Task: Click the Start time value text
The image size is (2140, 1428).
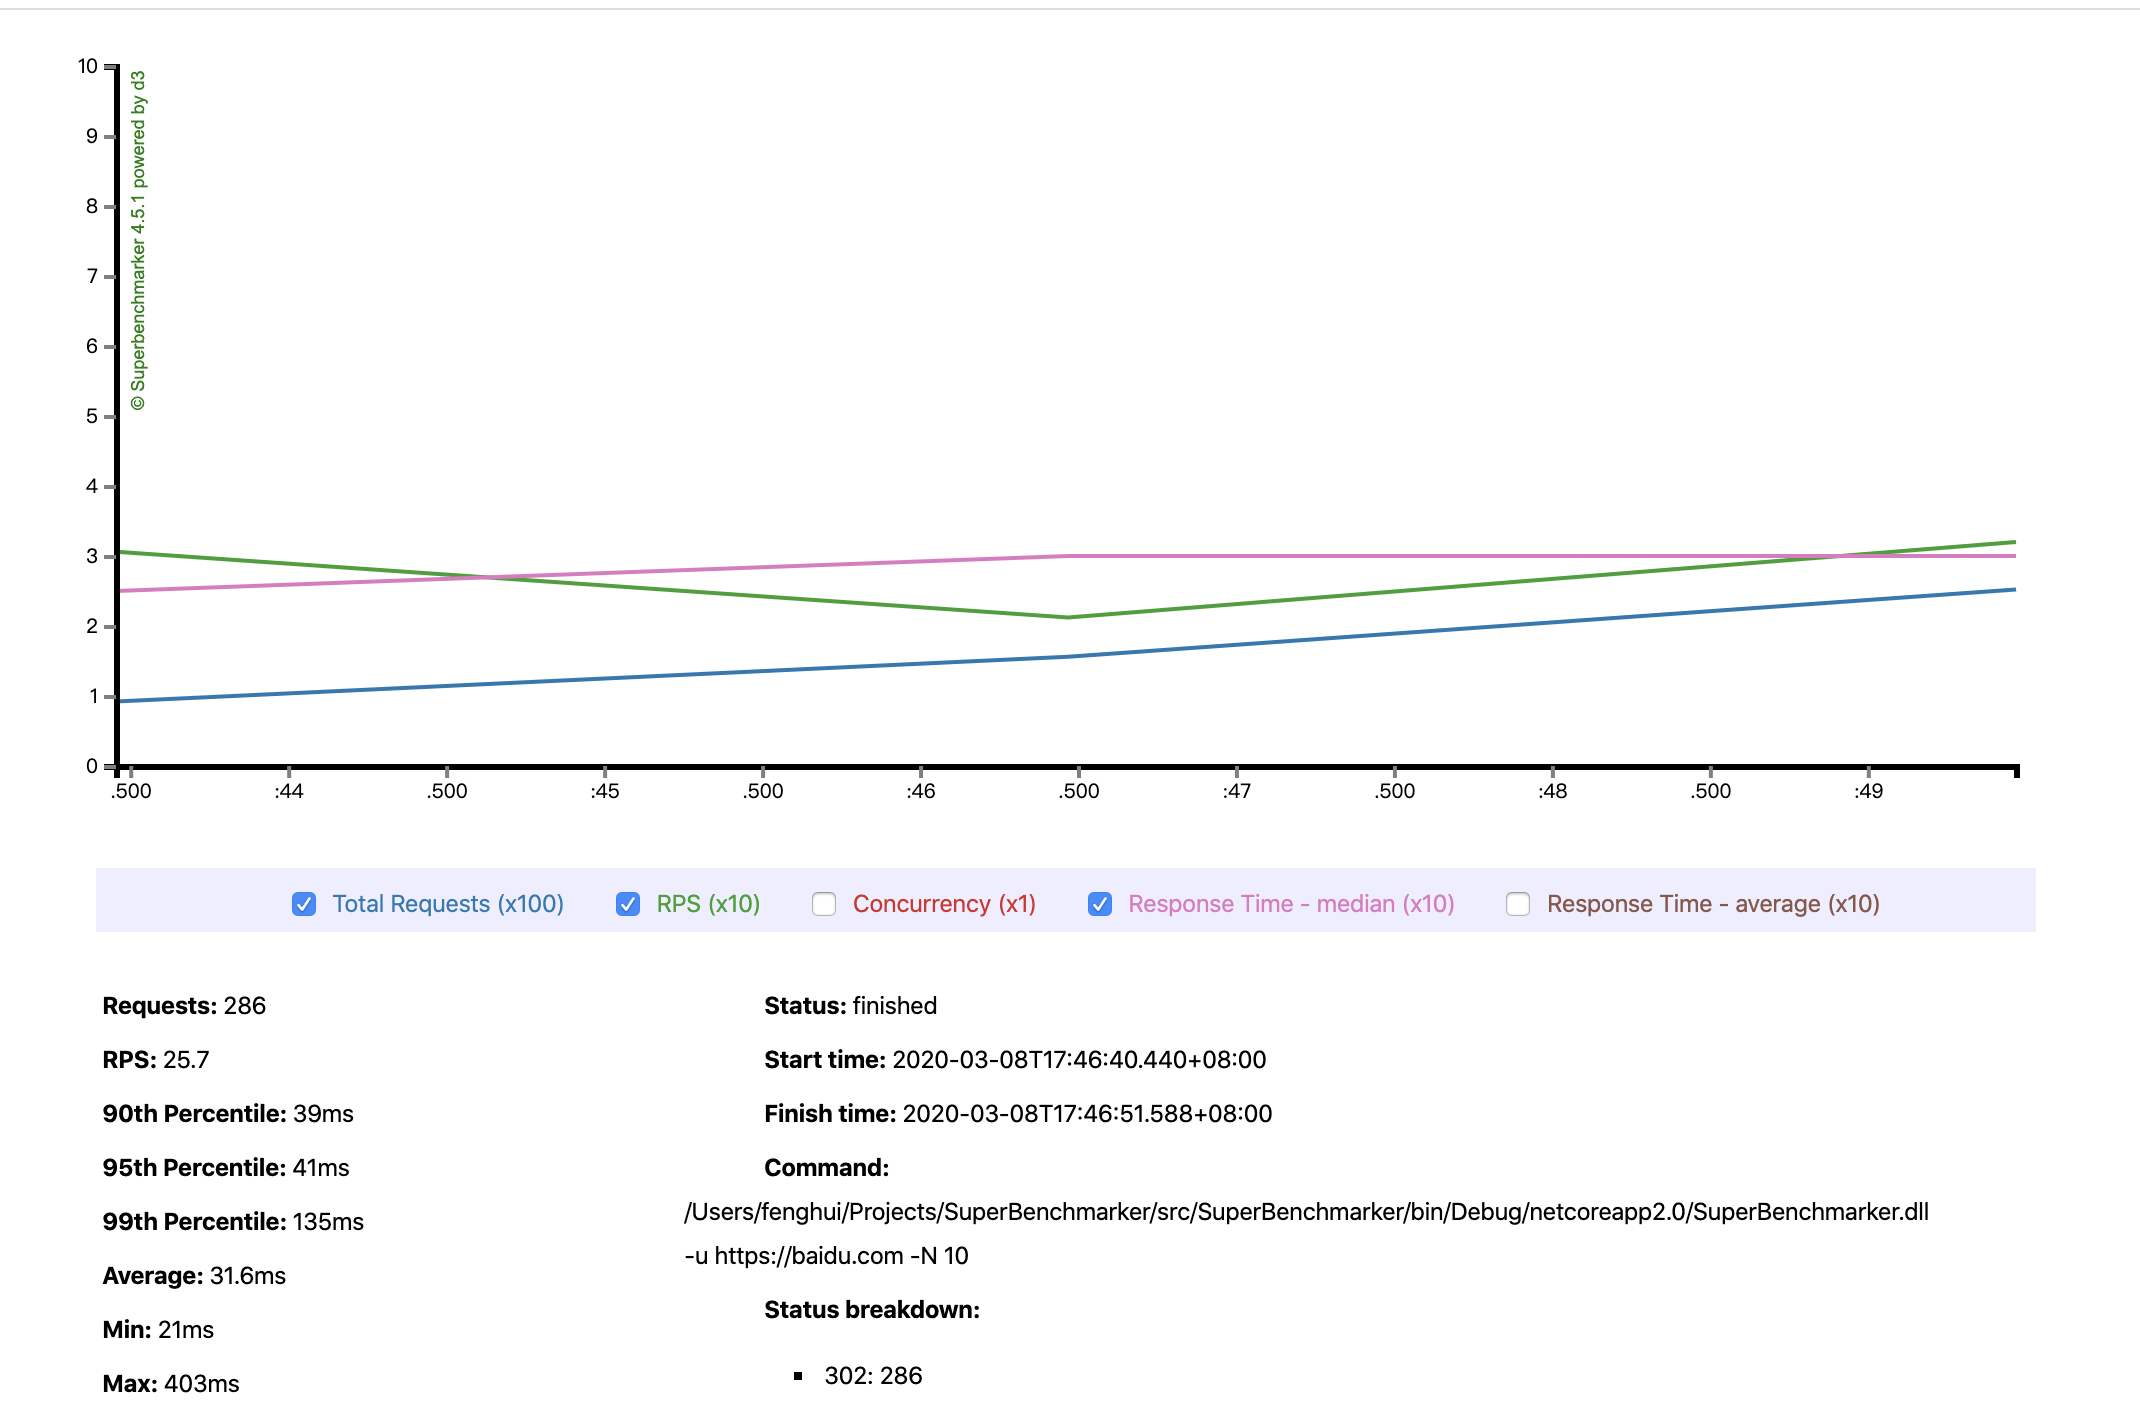Action: pyautogui.click(x=1078, y=1060)
